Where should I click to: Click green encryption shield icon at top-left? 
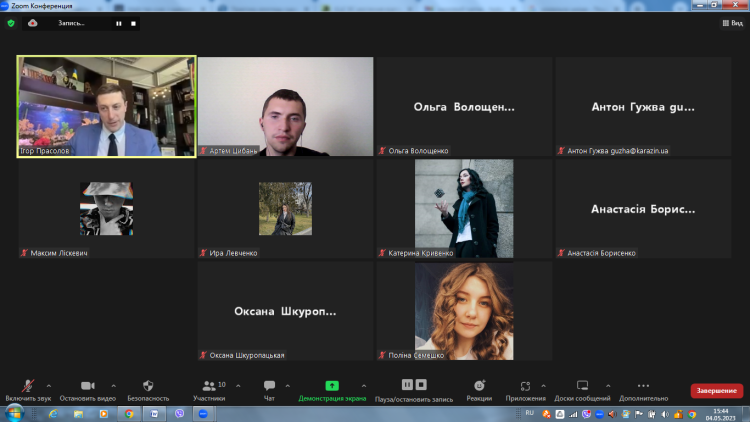12,23
